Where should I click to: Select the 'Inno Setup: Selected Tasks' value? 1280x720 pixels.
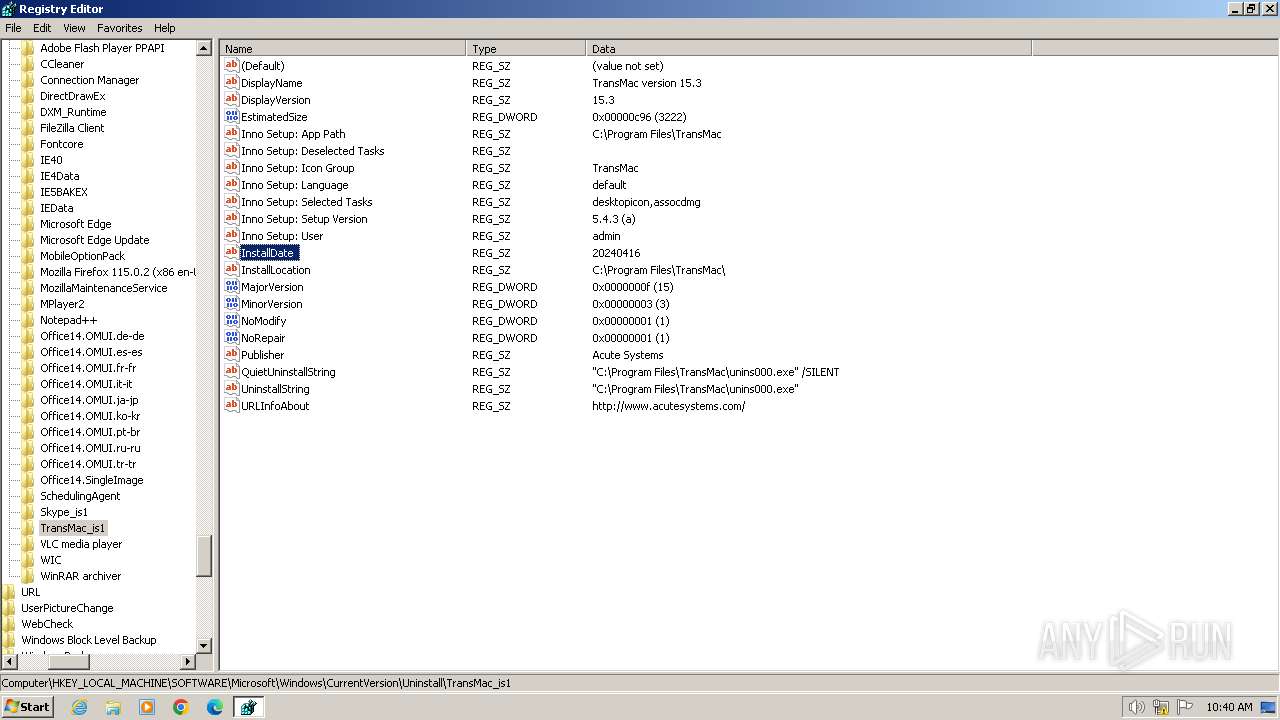tap(307, 202)
